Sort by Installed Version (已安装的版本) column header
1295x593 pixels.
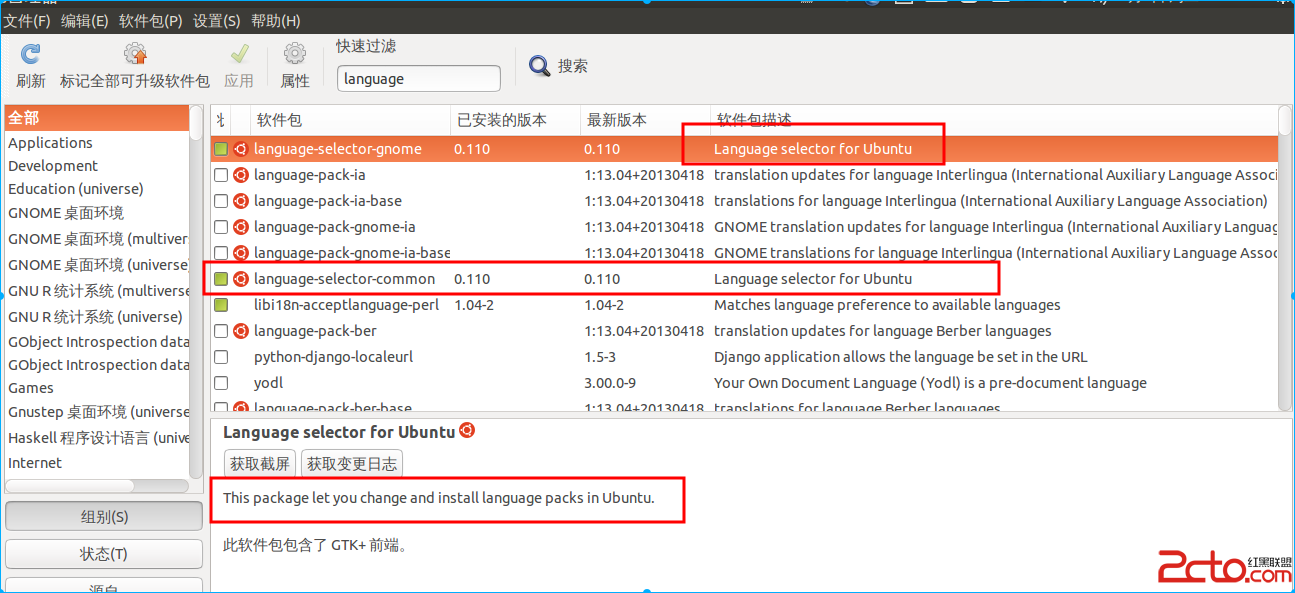[515, 120]
